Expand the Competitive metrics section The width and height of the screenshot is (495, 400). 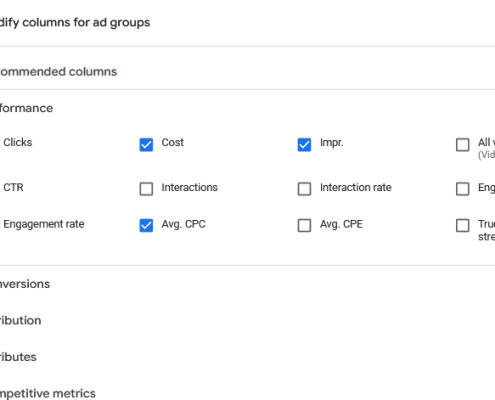48,393
